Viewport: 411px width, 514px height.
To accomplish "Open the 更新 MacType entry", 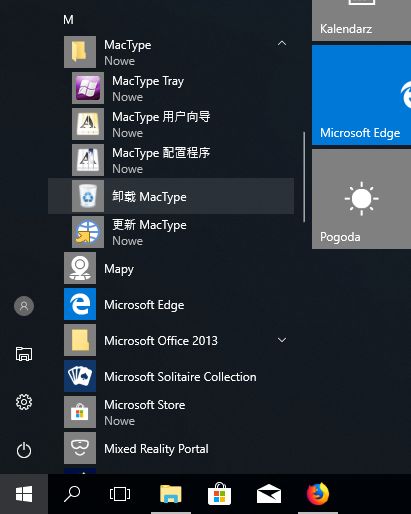I will (x=171, y=232).
